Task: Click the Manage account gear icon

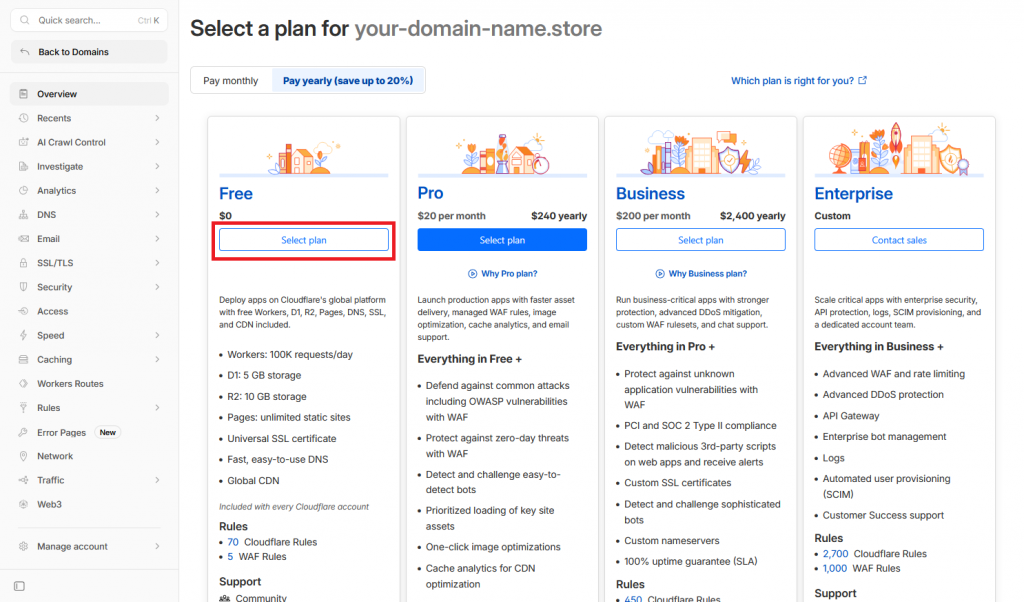Action: coord(24,547)
